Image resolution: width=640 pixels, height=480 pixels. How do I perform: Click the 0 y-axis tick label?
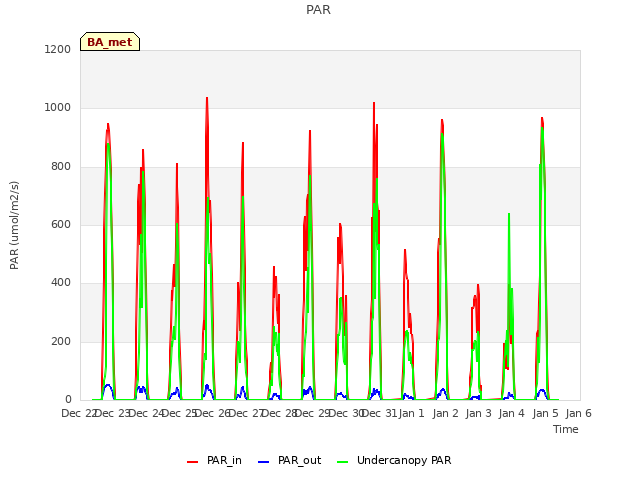click(68, 400)
